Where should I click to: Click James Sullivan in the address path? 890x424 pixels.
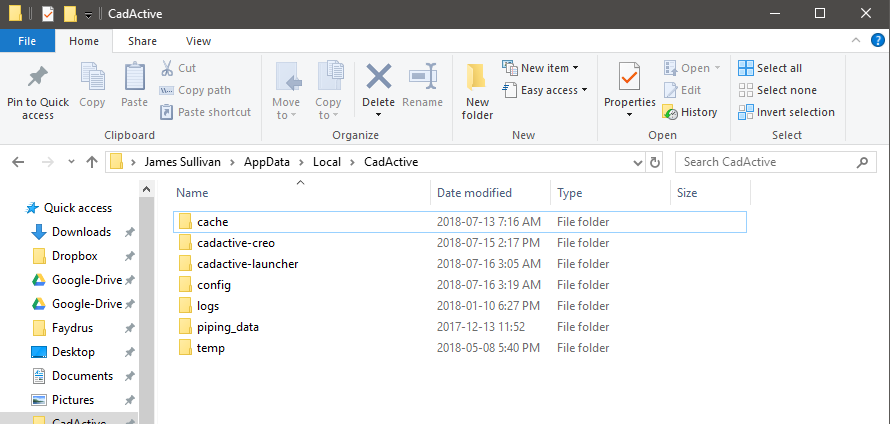click(182, 162)
